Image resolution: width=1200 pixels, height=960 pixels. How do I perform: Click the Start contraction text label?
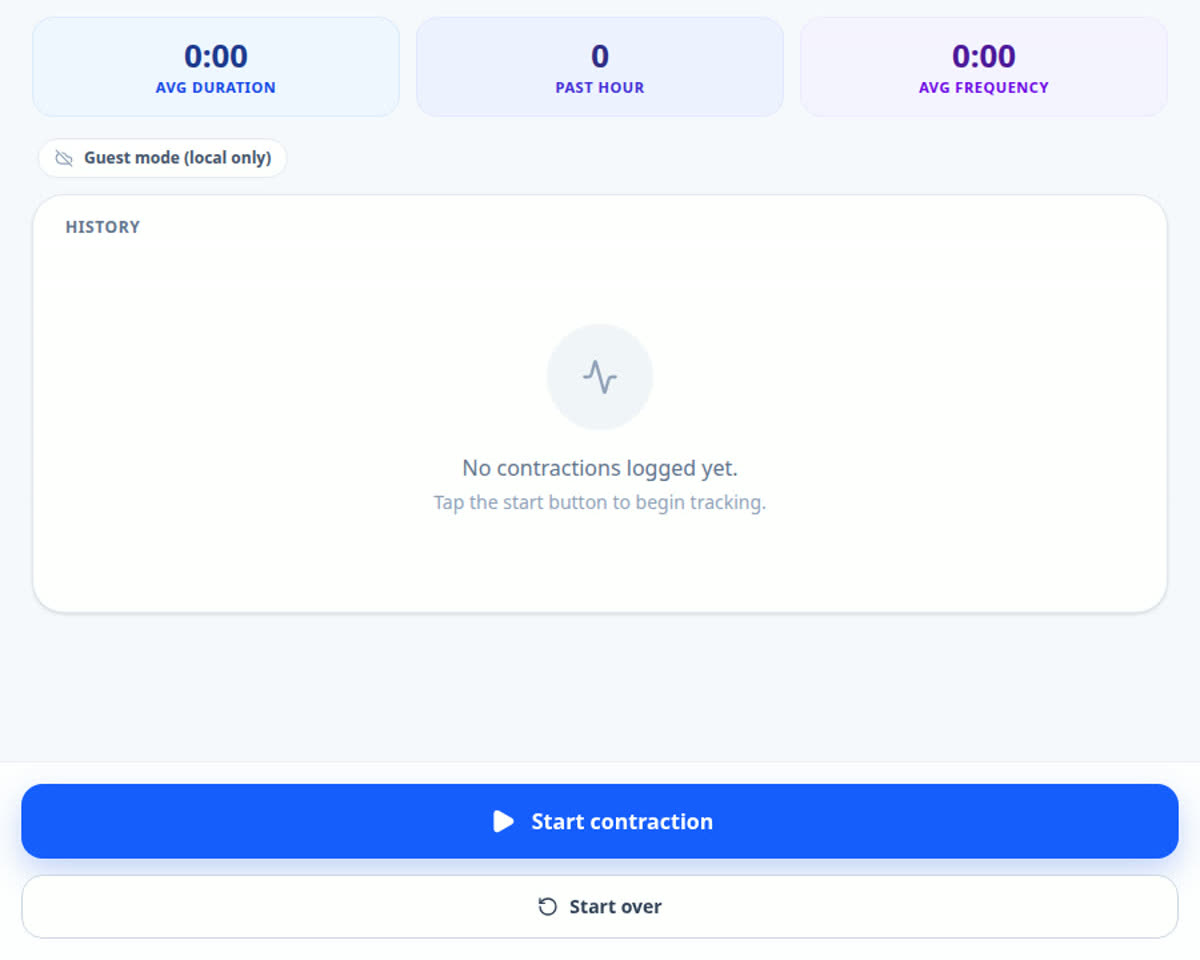(622, 822)
